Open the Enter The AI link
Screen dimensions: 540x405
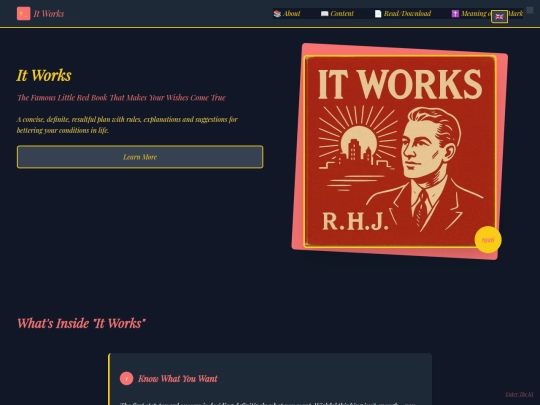[x=519, y=394]
